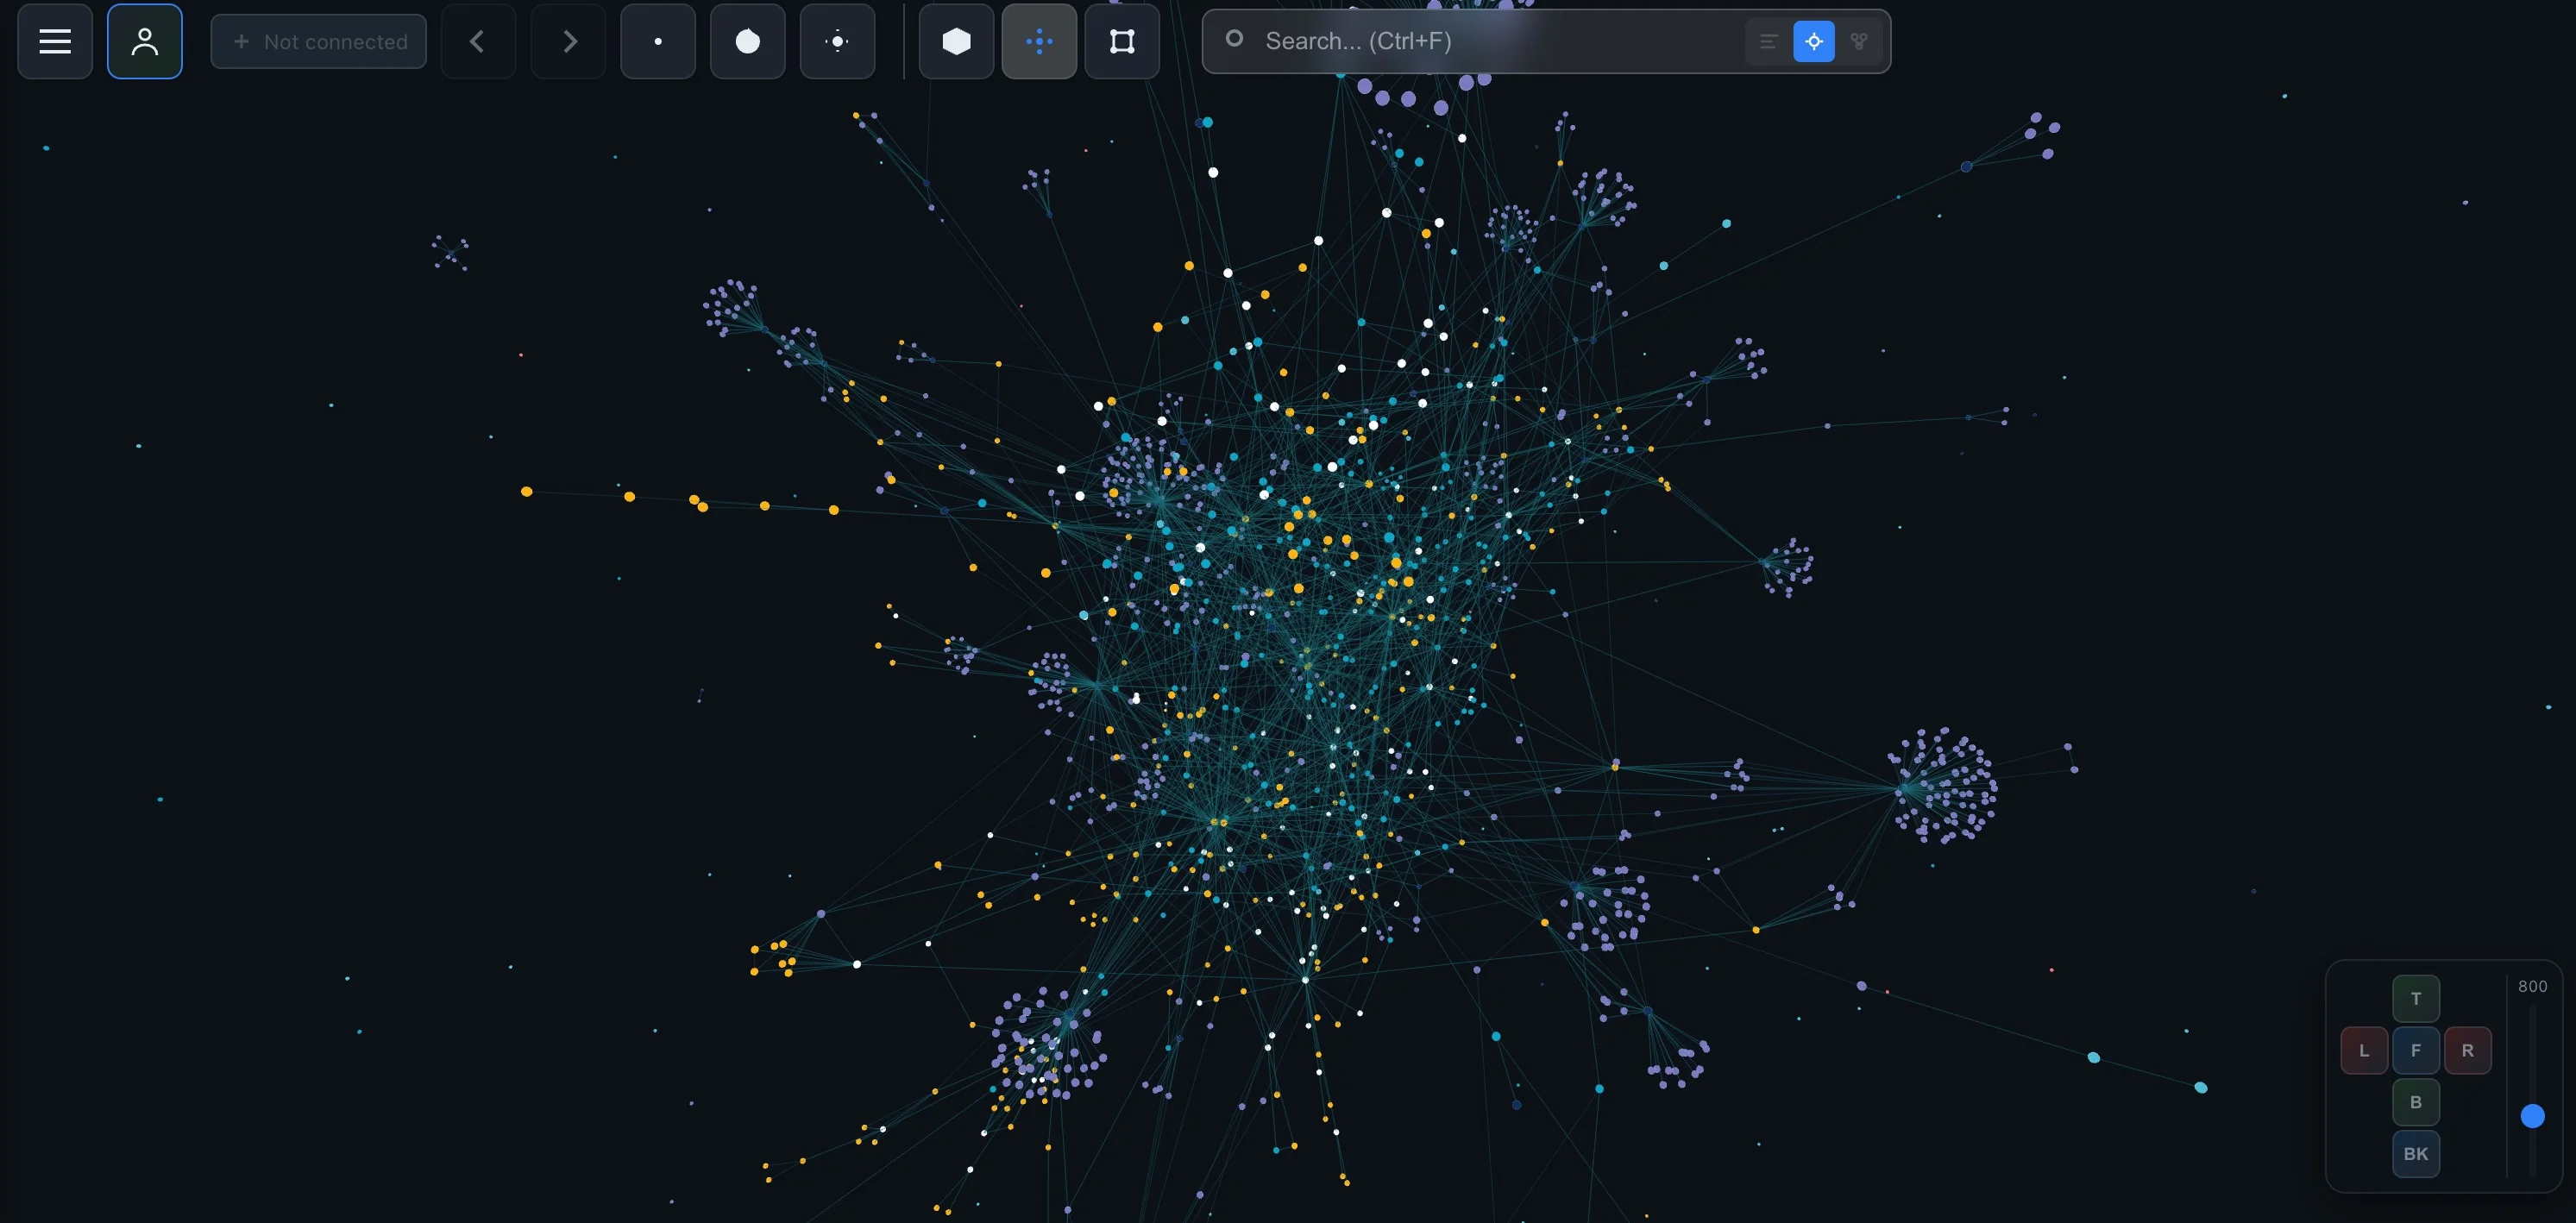This screenshot has width=2576, height=1223.
Task: Switch to Back view using the BK button
Action: [2416, 1153]
